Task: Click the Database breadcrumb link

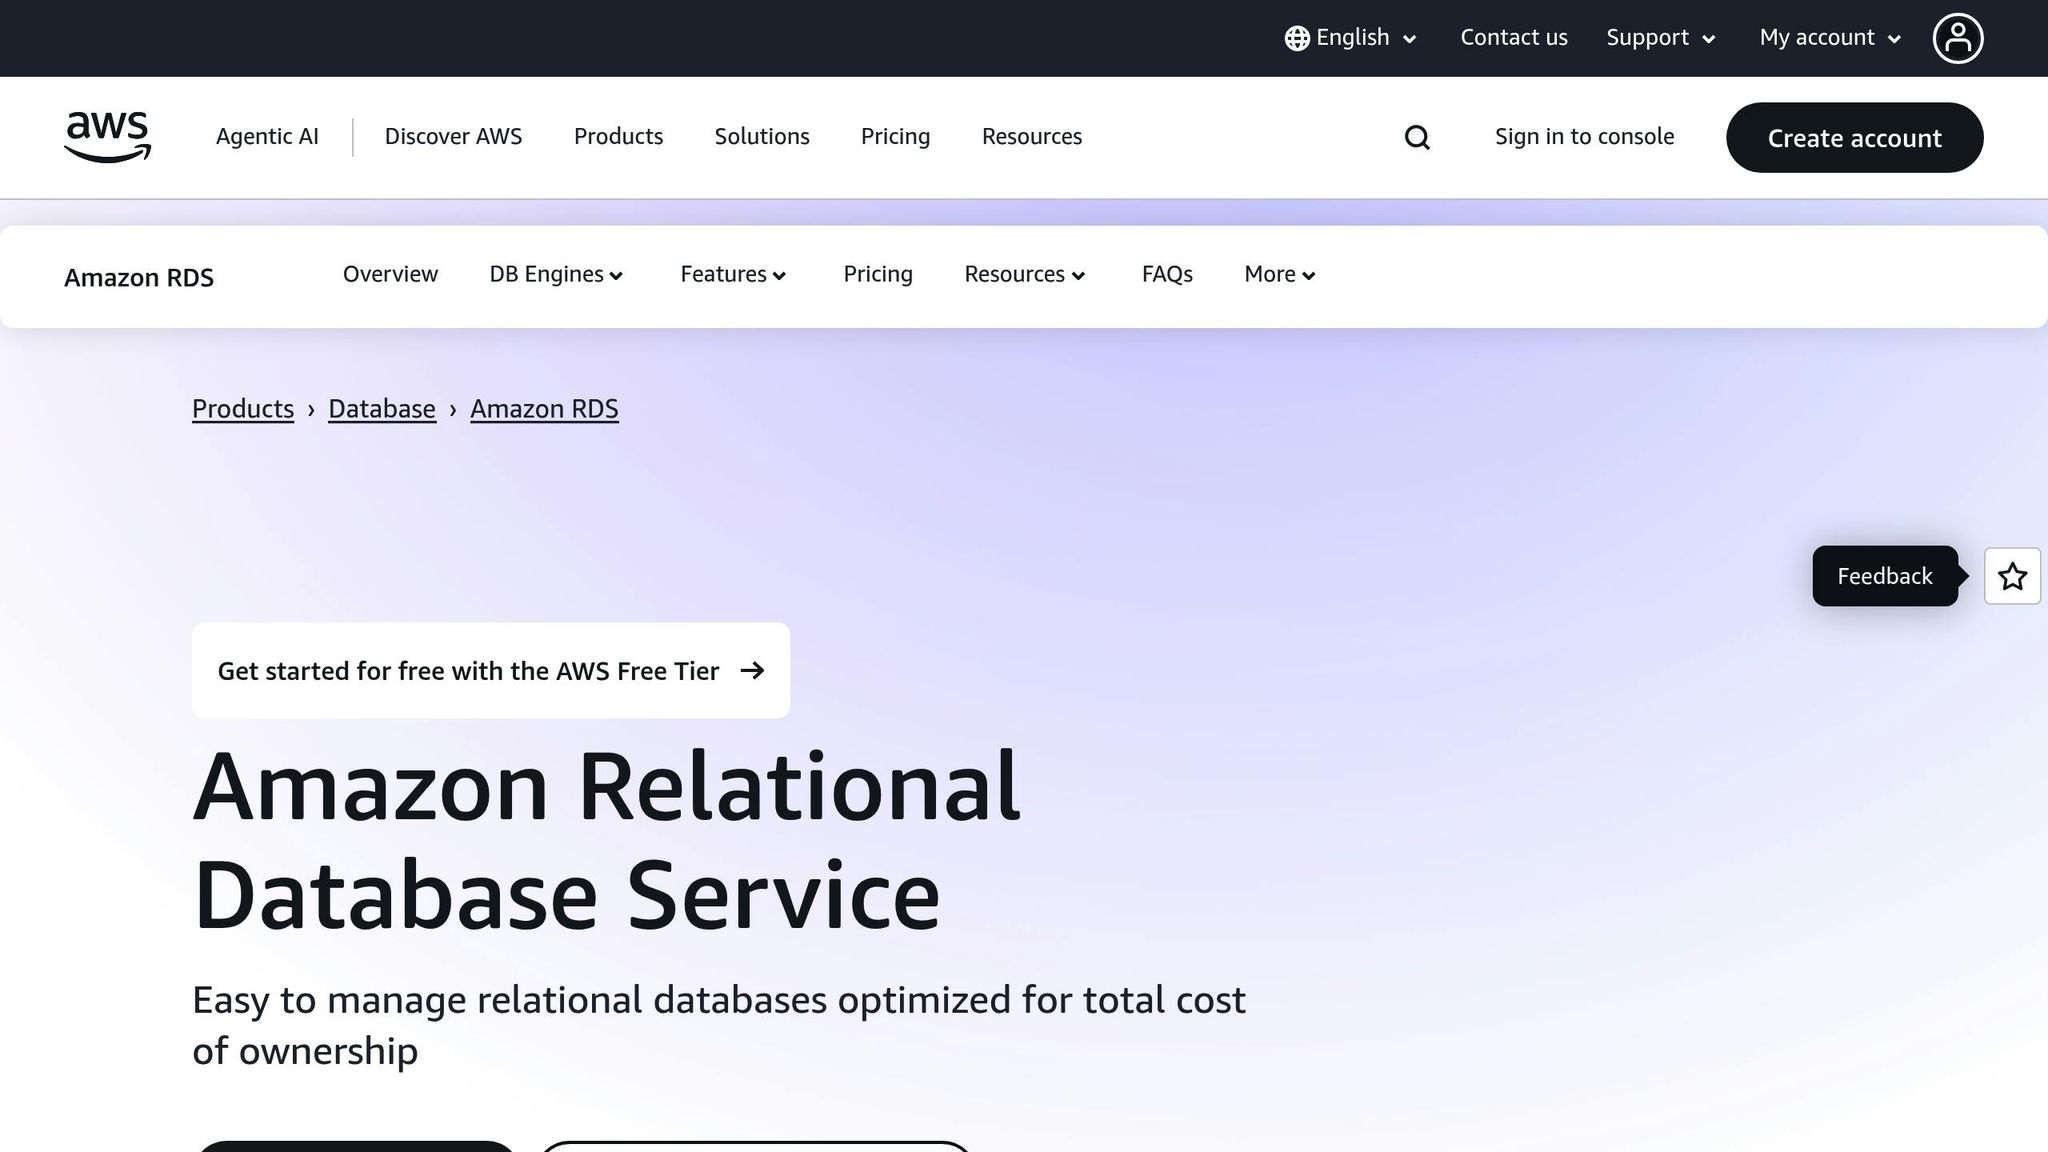Action: (382, 409)
